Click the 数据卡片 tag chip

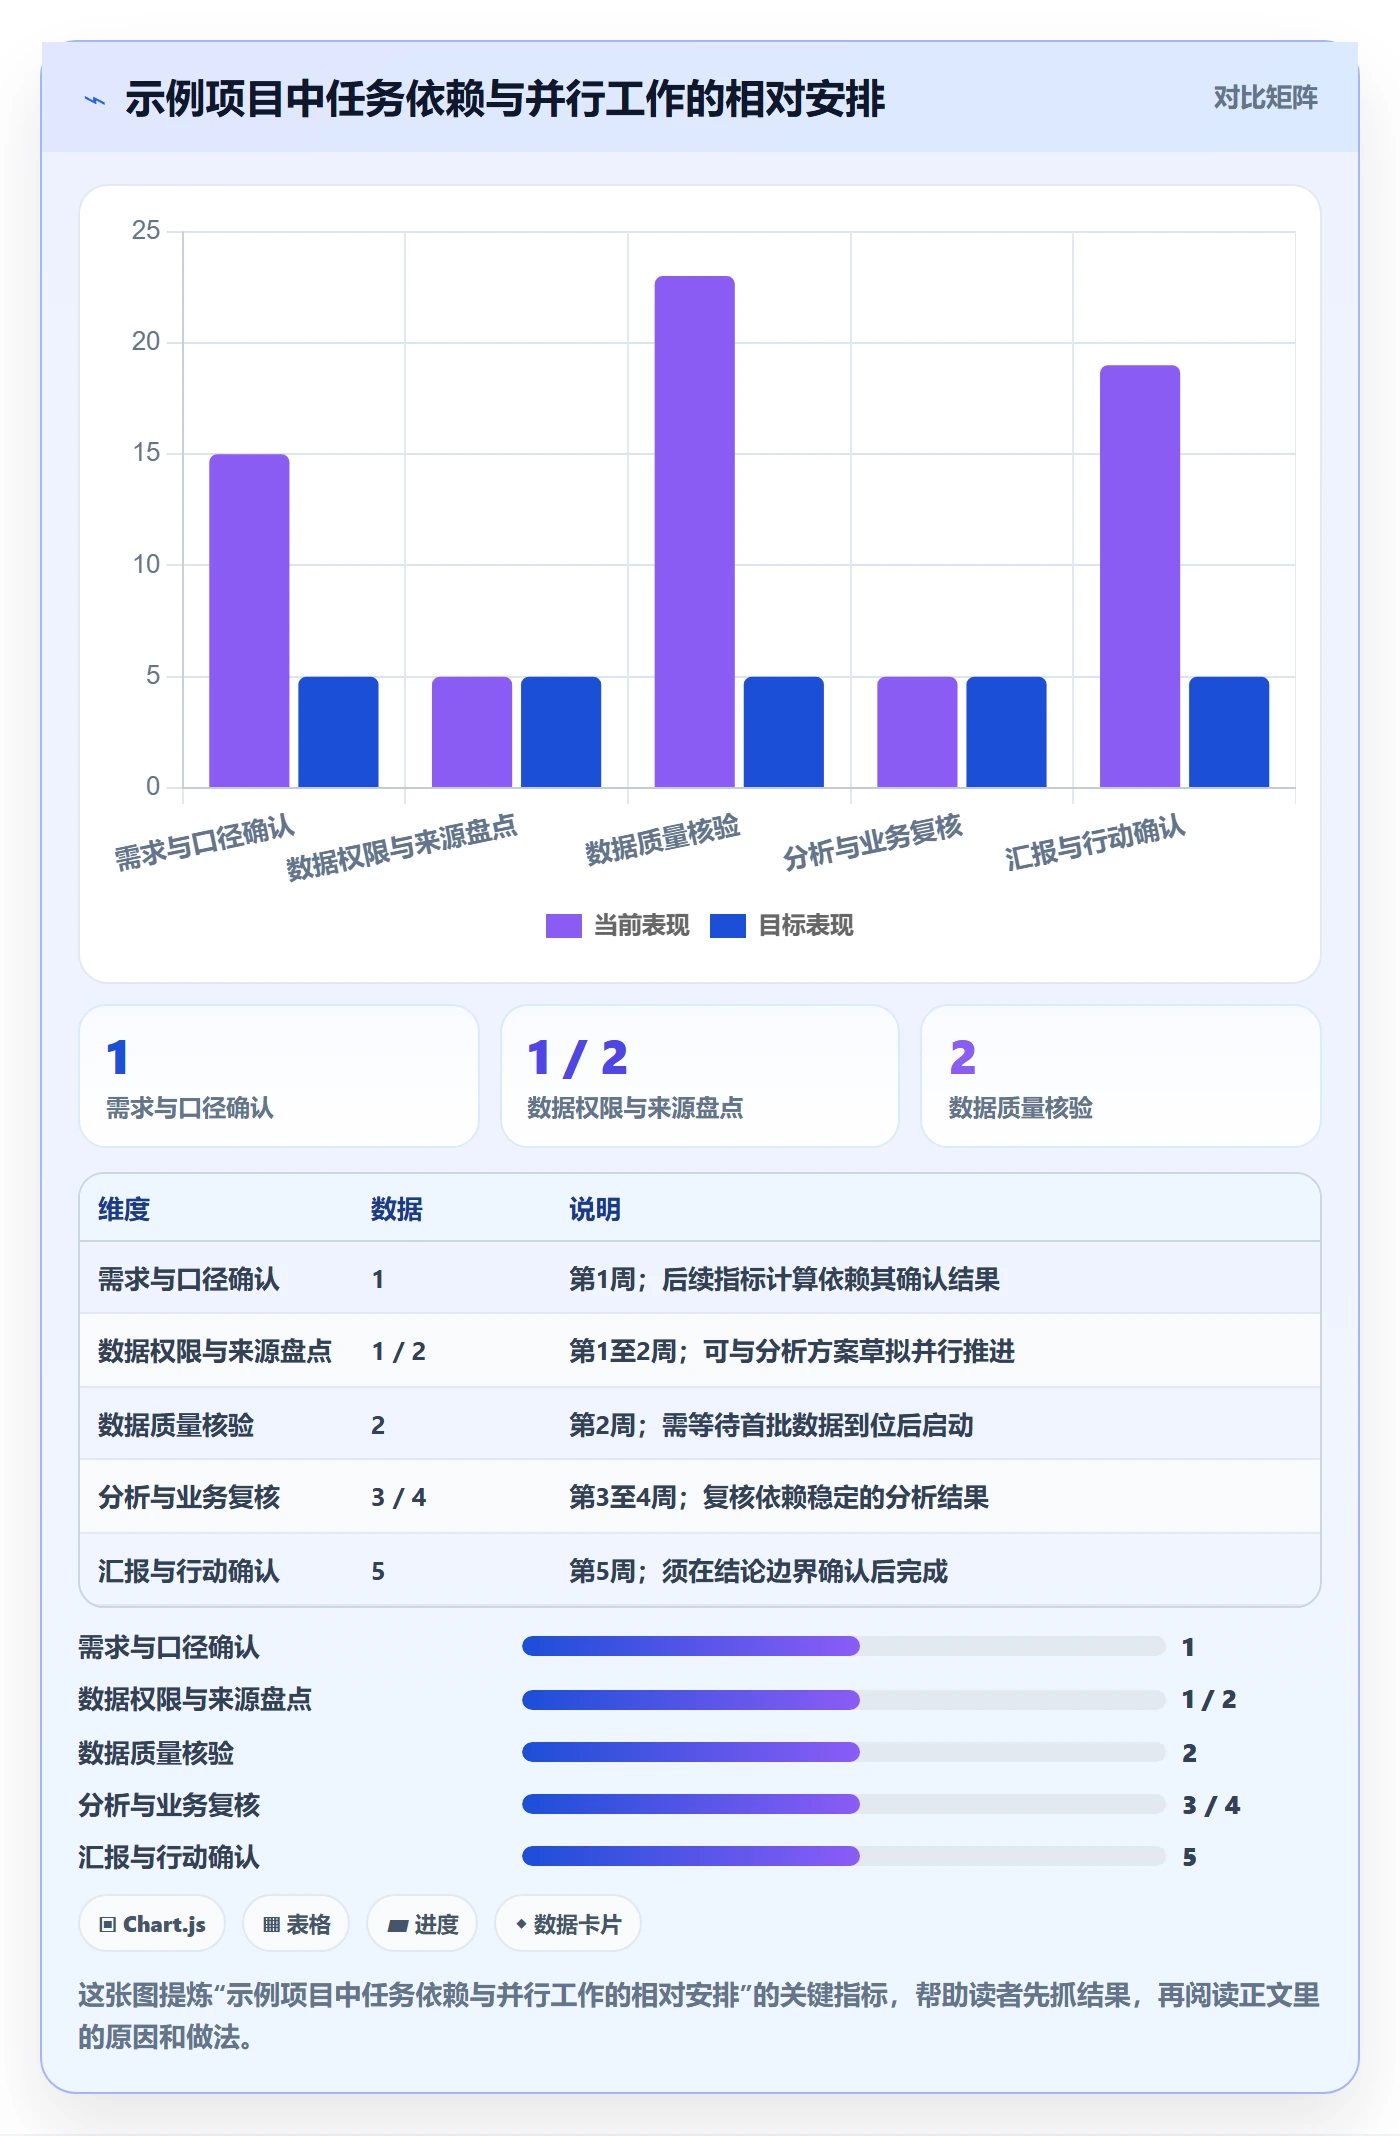(568, 1924)
